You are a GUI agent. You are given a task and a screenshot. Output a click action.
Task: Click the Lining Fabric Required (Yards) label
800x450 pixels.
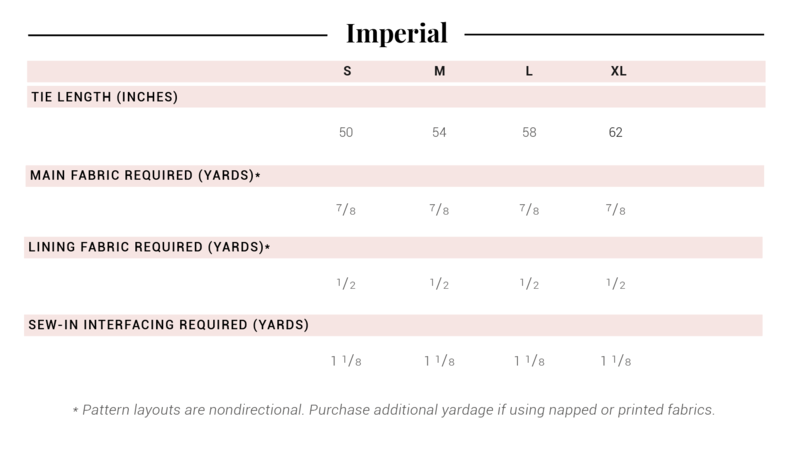[x=150, y=247]
